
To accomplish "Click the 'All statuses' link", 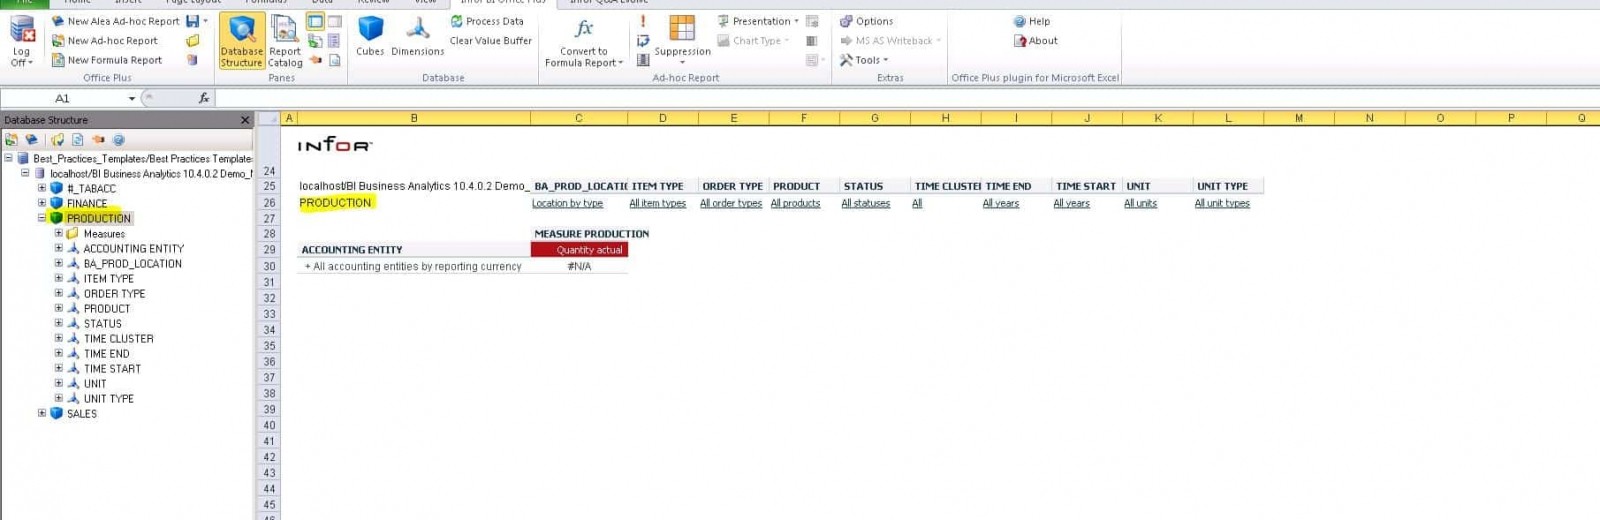I will coord(865,203).
